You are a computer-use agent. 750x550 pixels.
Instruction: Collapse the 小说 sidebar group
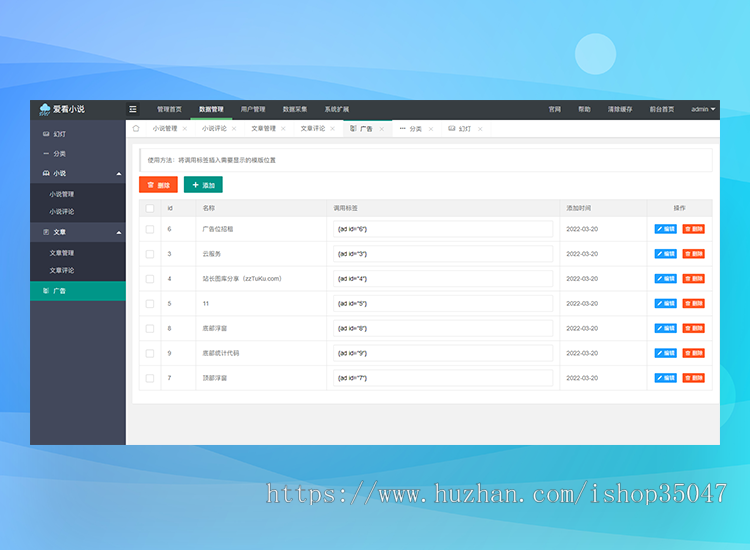[x=78, y=173]
